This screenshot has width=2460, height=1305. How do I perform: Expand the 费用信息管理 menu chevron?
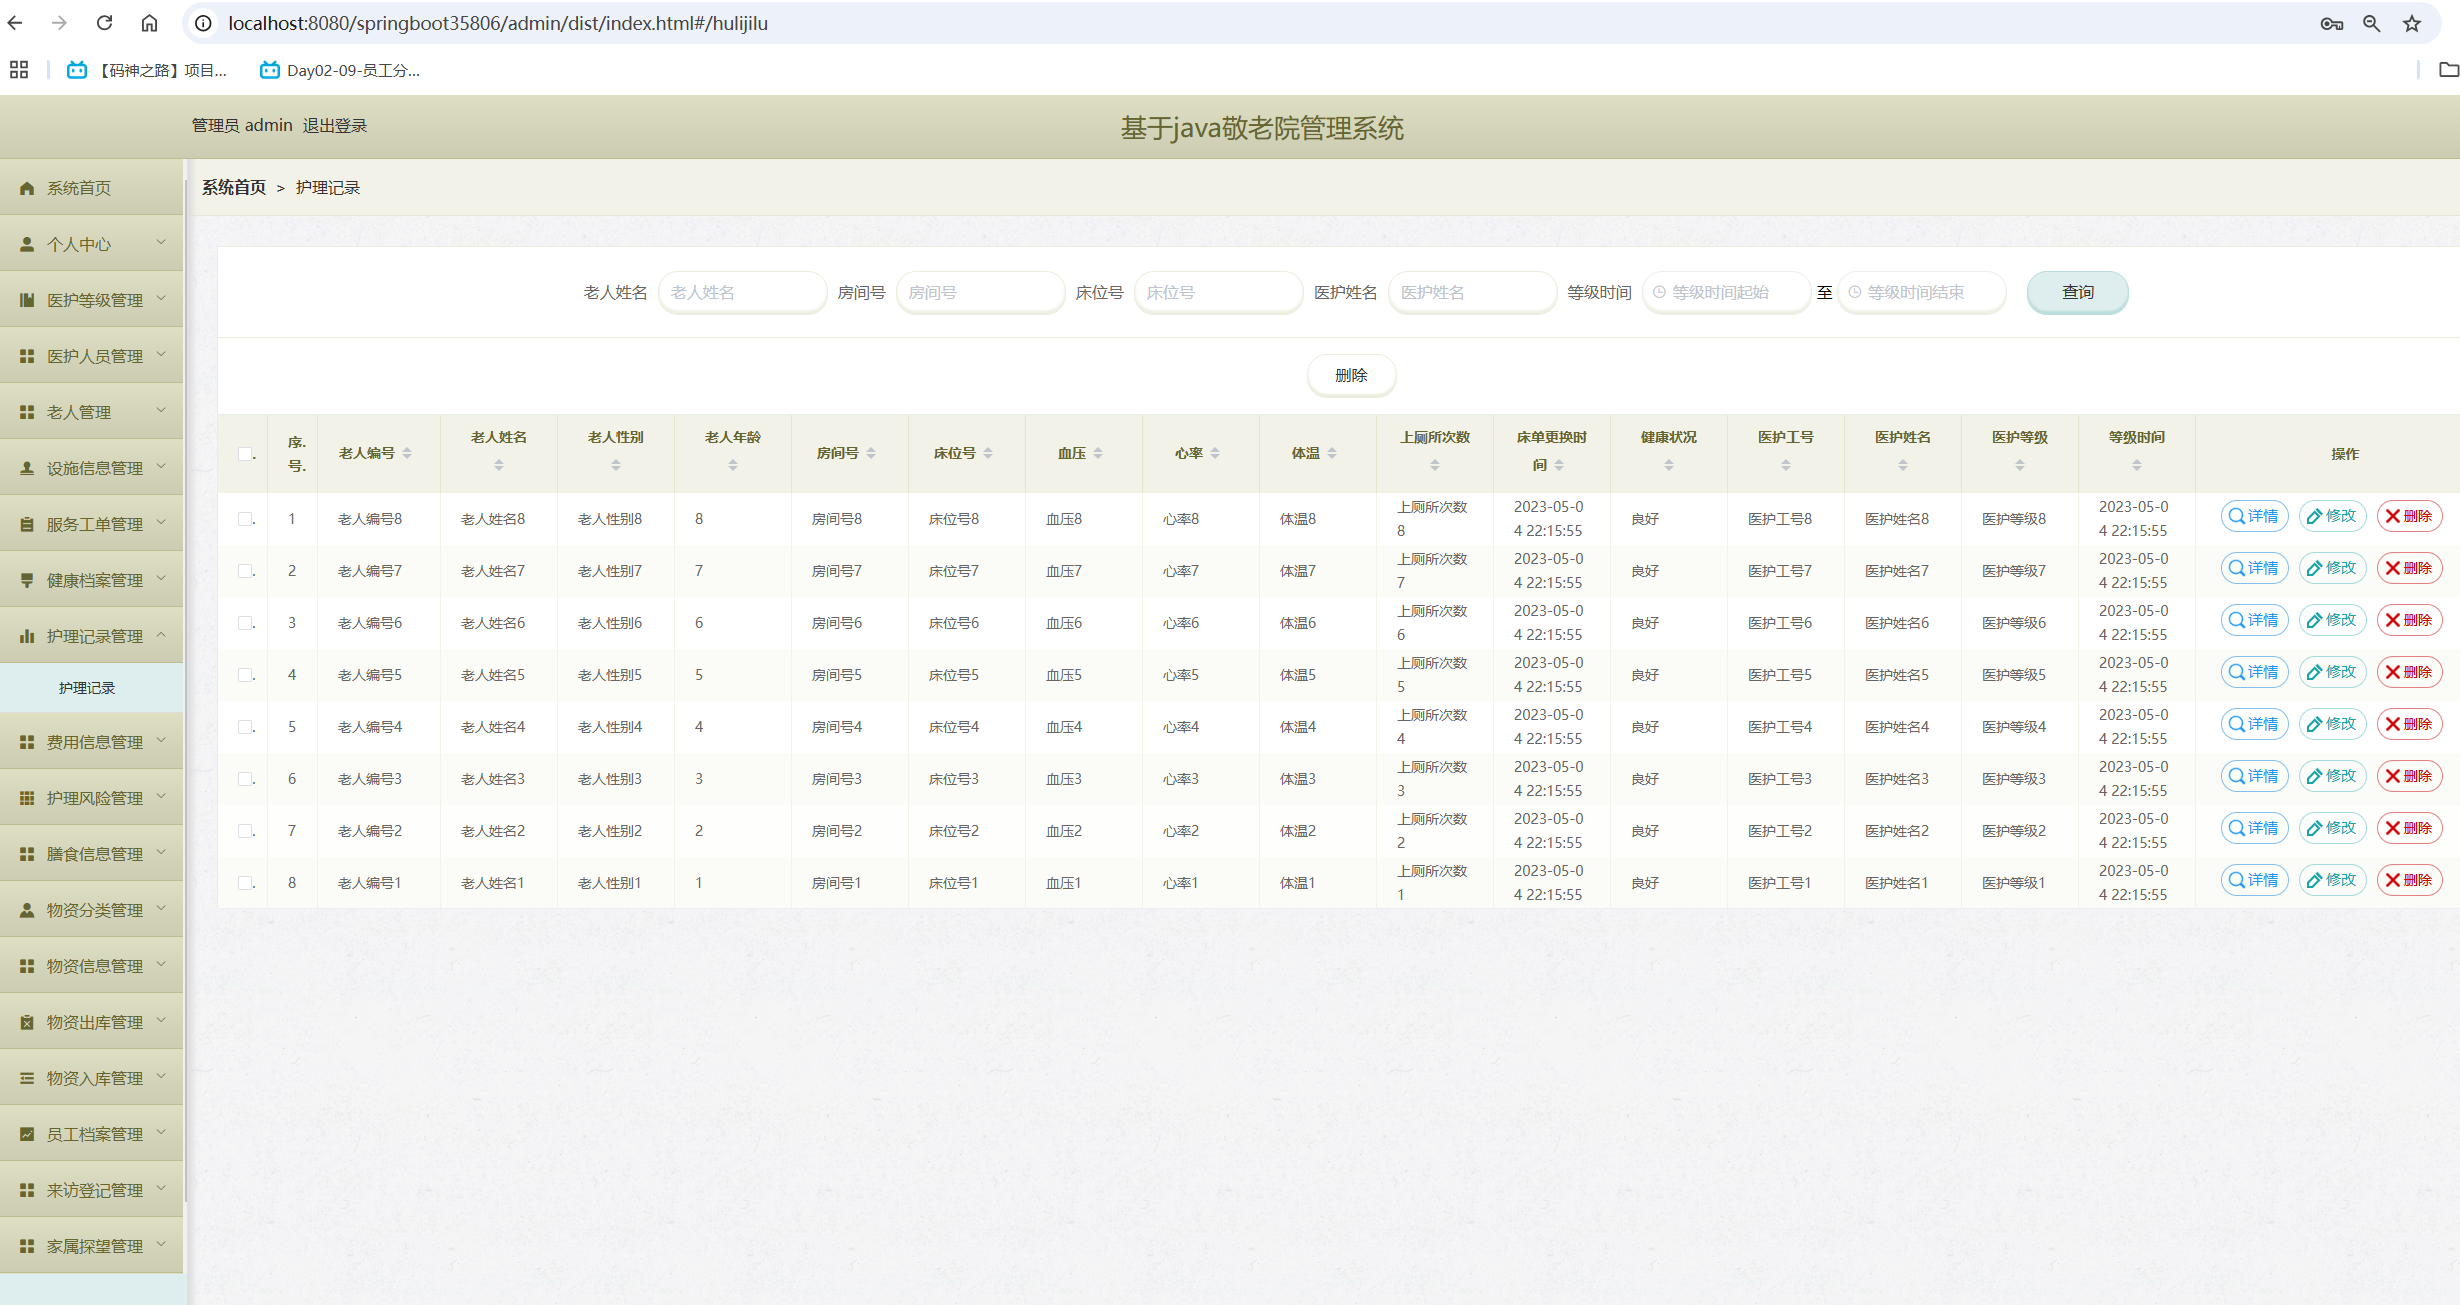161,741
